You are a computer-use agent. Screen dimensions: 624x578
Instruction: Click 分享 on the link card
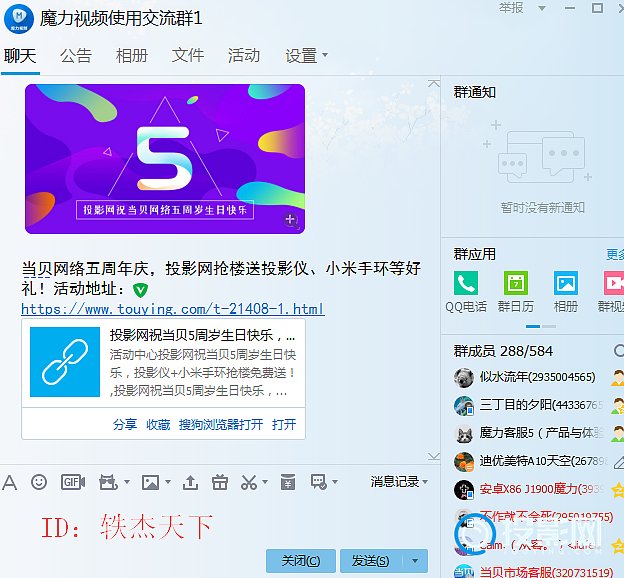[x=125, y=425]
